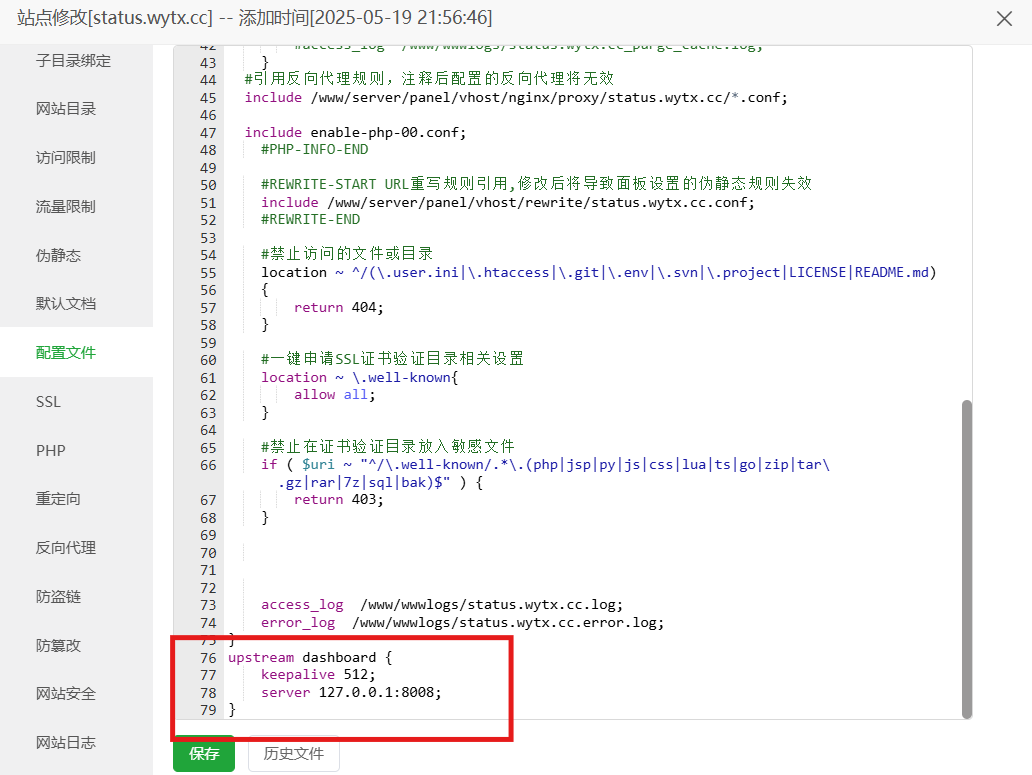Viewport: 1032px width, 775px height.
Task: Open the 访问限制 tab
Action: tap(66, 157)
